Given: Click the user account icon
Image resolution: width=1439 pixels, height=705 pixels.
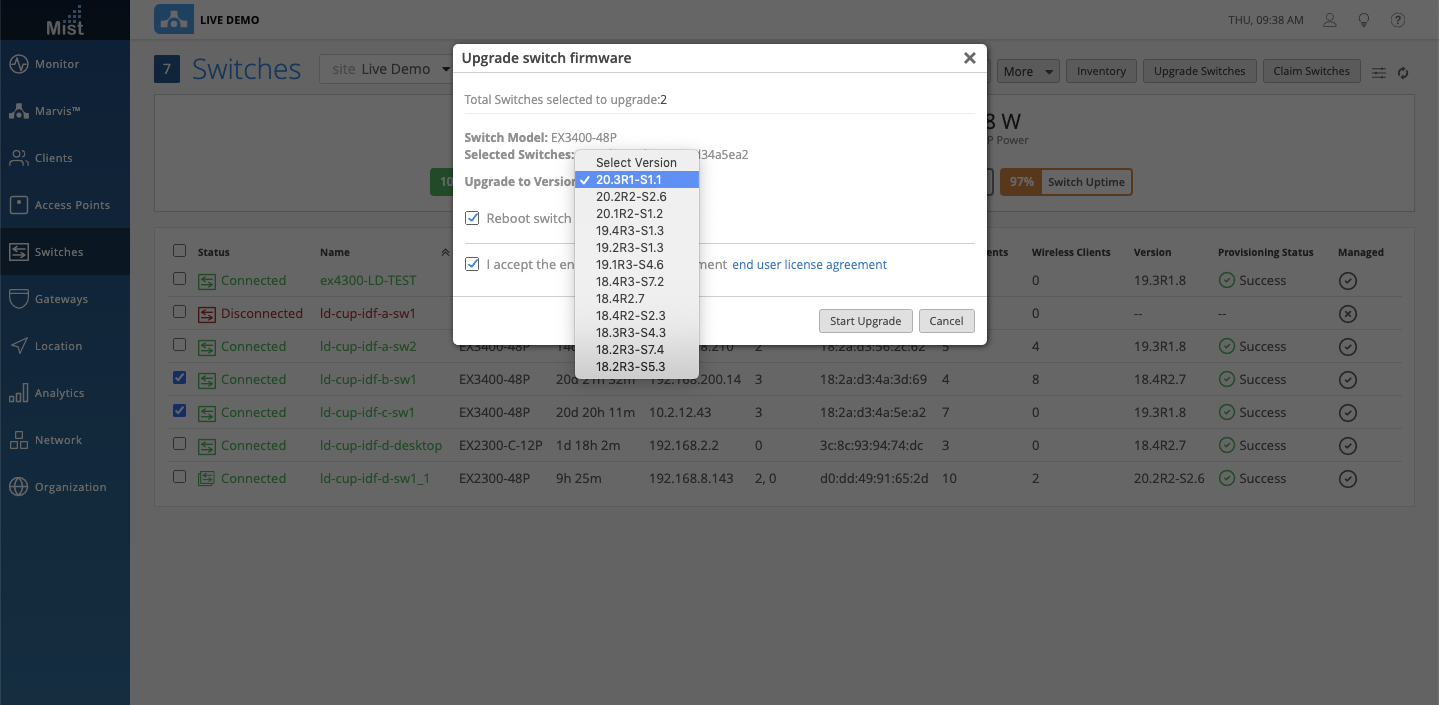Looking at the screenshot, I should point(1329,20).
